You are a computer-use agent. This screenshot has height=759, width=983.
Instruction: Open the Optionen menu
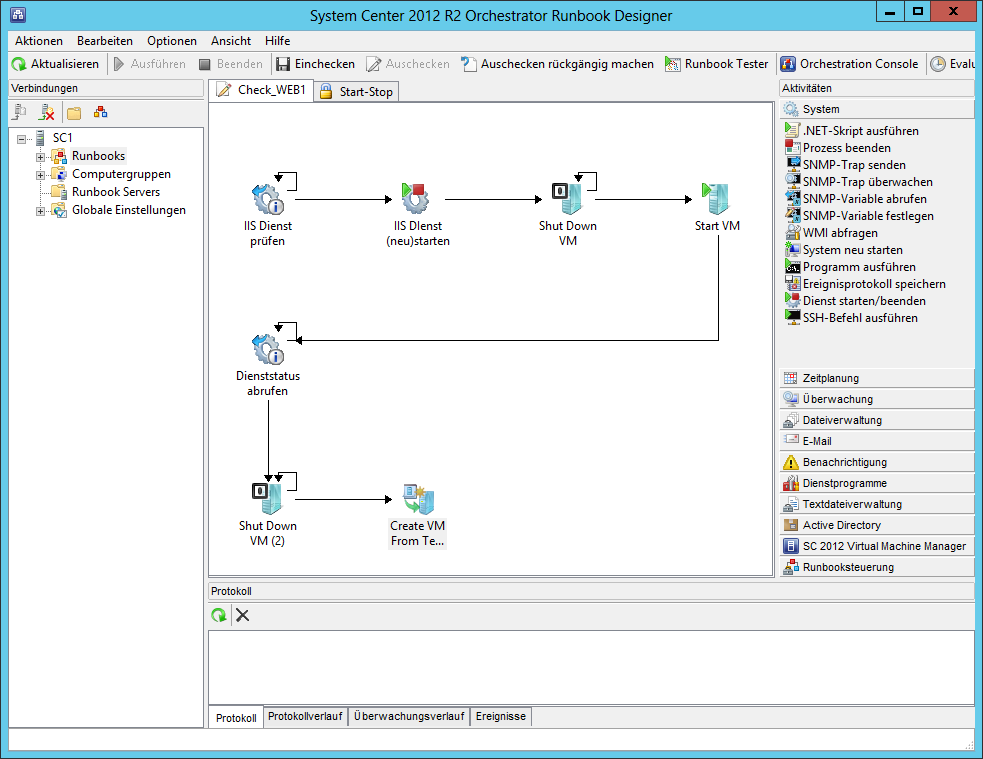point(172,41)
